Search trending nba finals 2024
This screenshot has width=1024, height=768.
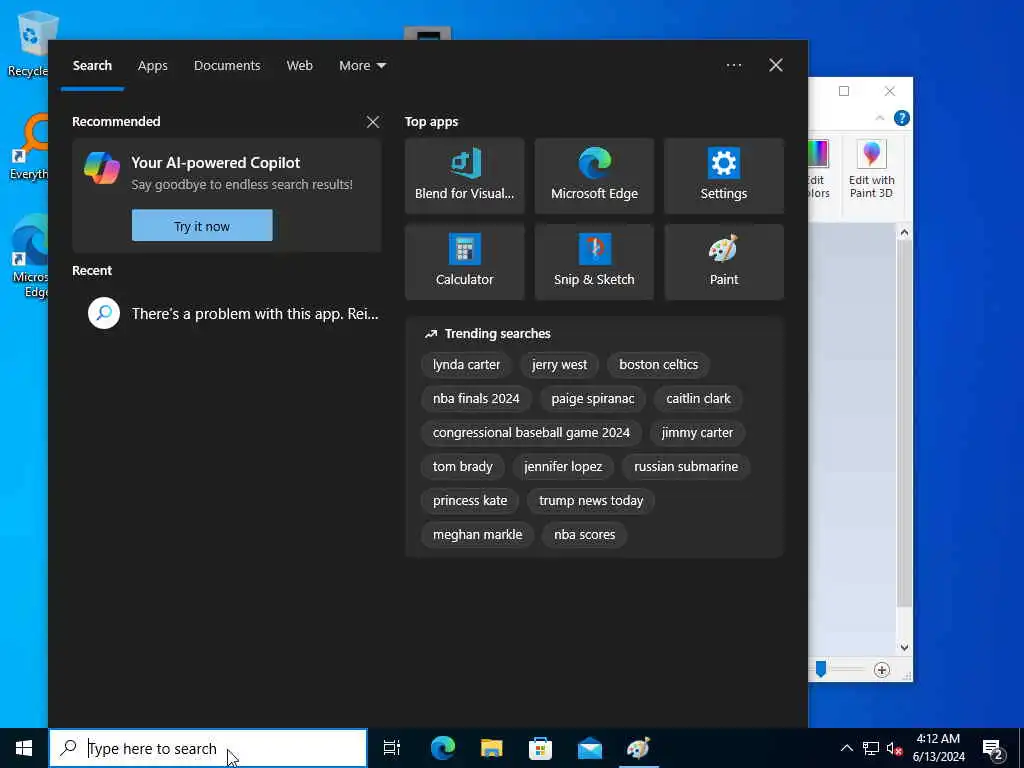point(476,398)
